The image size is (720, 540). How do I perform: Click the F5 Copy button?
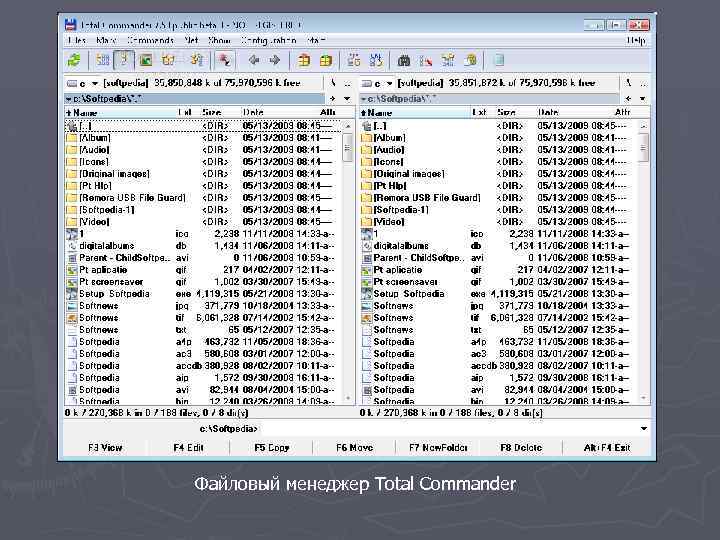271,448
